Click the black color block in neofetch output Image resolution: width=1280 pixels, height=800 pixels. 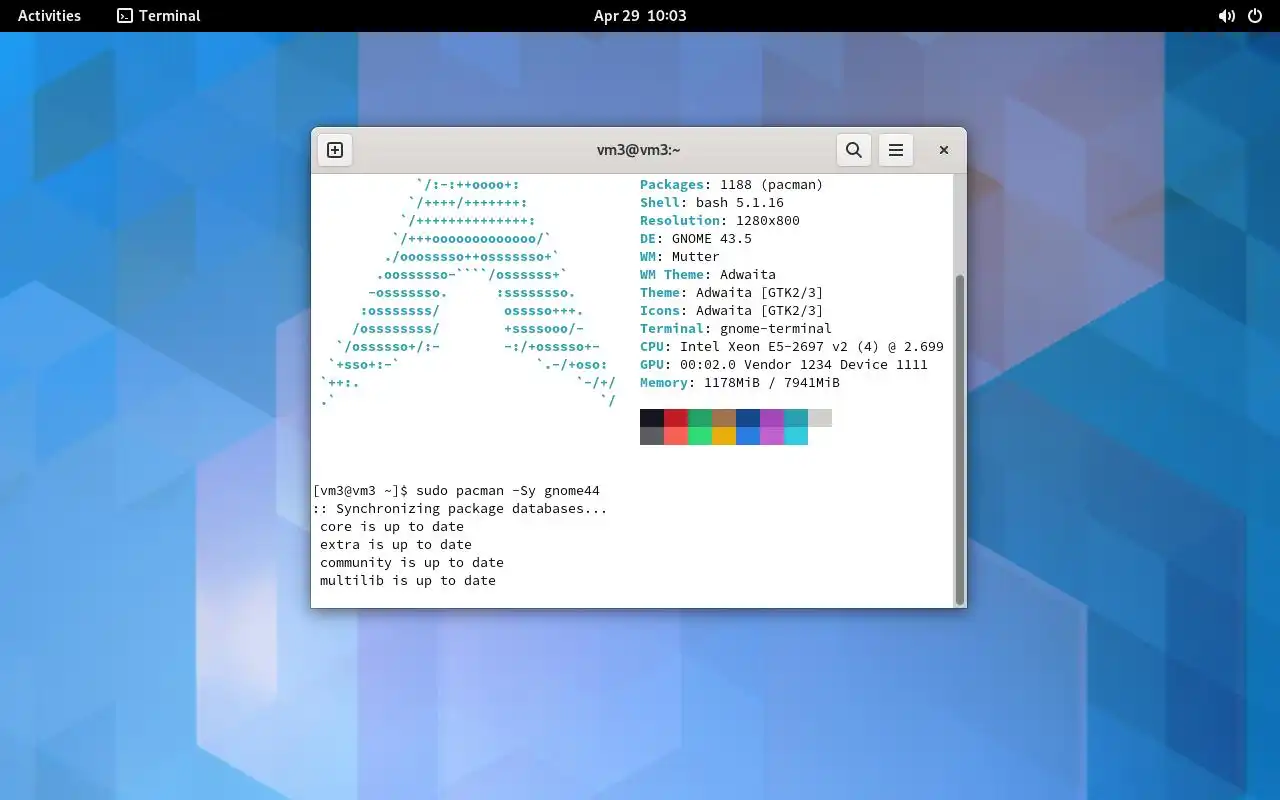652,418
